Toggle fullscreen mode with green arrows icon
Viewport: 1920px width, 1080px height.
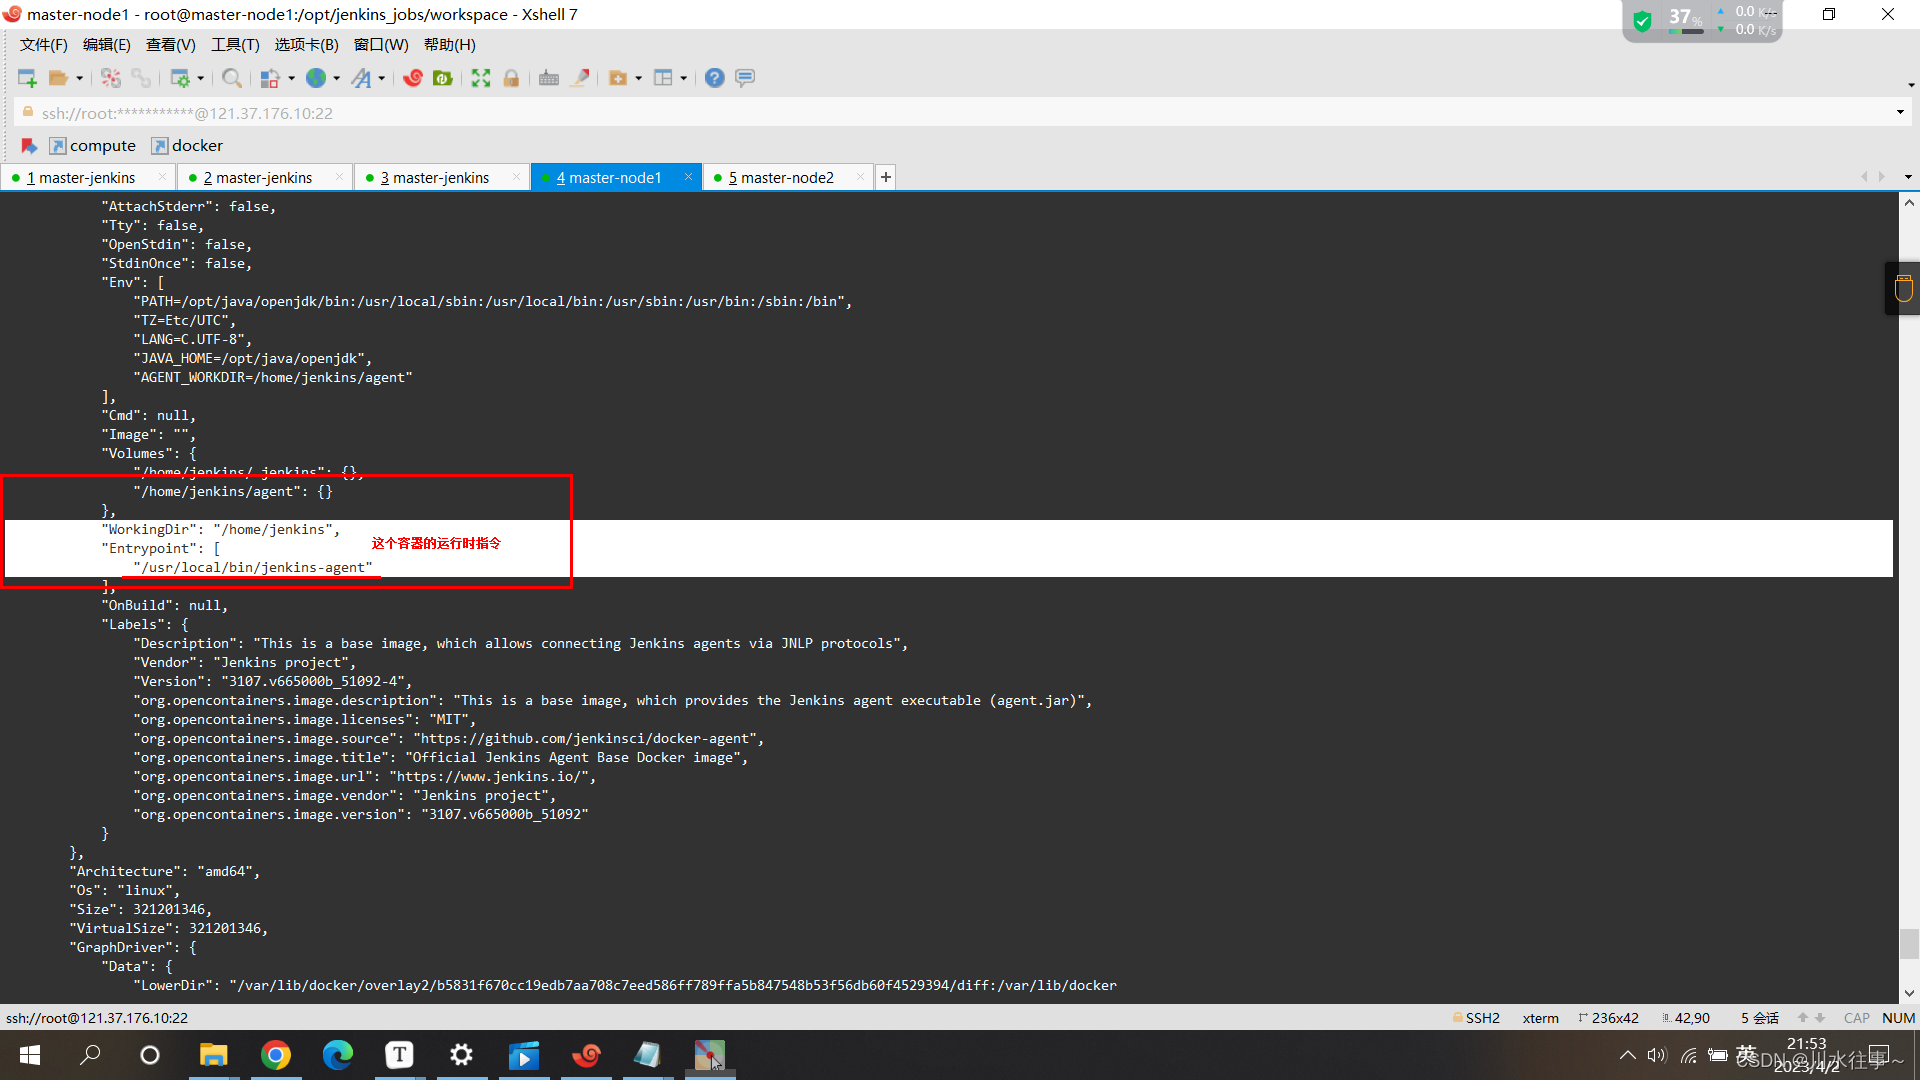click(481, 78)
